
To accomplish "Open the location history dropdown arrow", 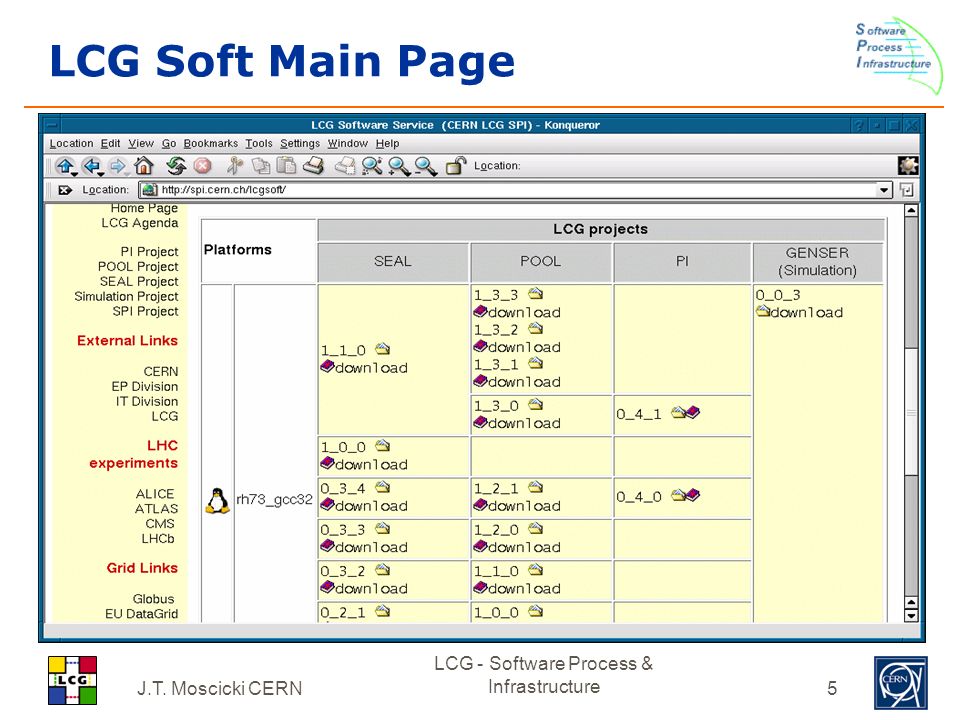I will (x=883, y=190).
